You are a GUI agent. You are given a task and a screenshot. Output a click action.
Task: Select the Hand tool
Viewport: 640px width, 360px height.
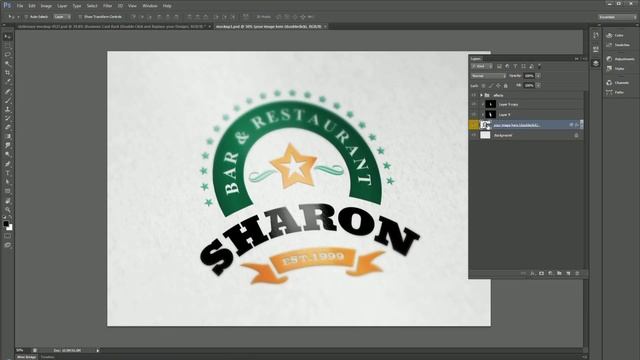coord(7,201)
